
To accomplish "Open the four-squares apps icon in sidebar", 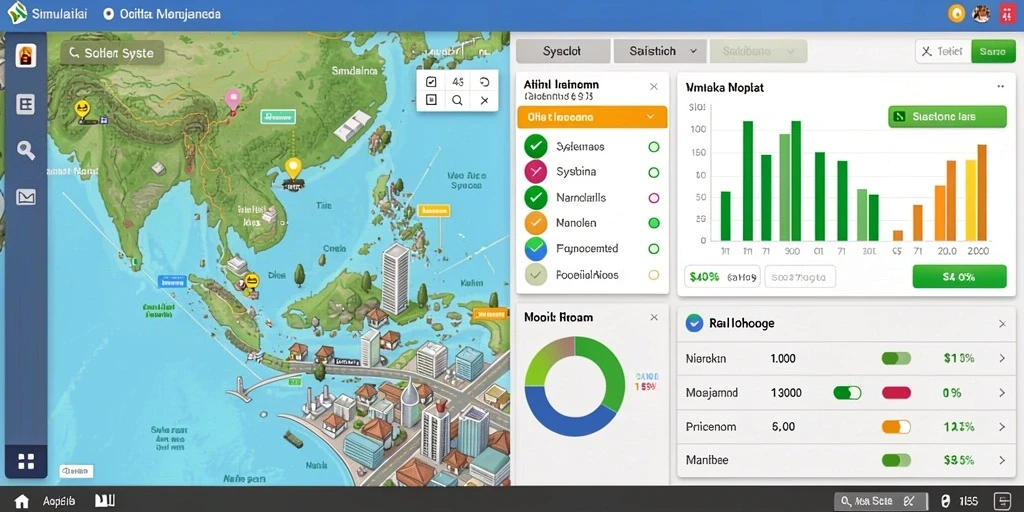I will coord(26,462).
